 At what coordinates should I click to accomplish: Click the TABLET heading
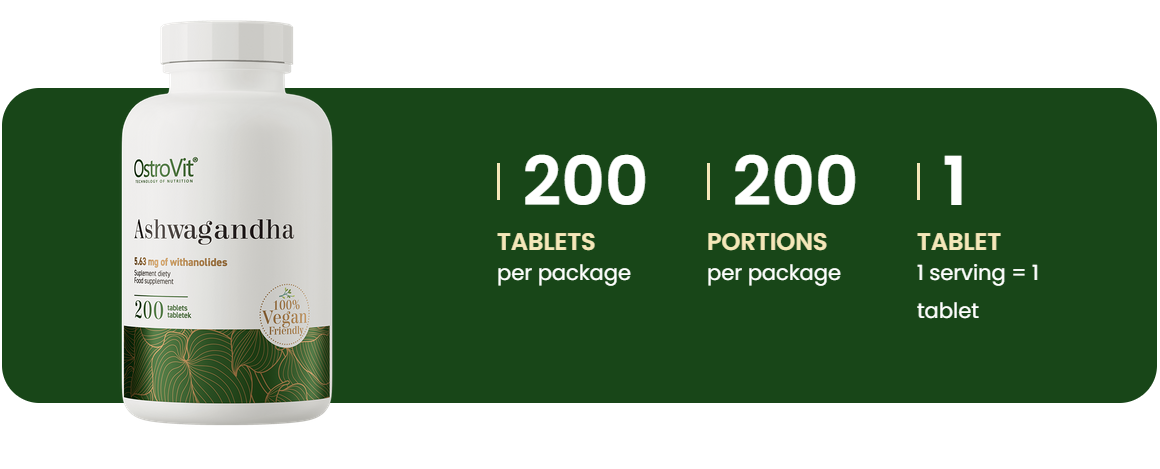point(959,242)
